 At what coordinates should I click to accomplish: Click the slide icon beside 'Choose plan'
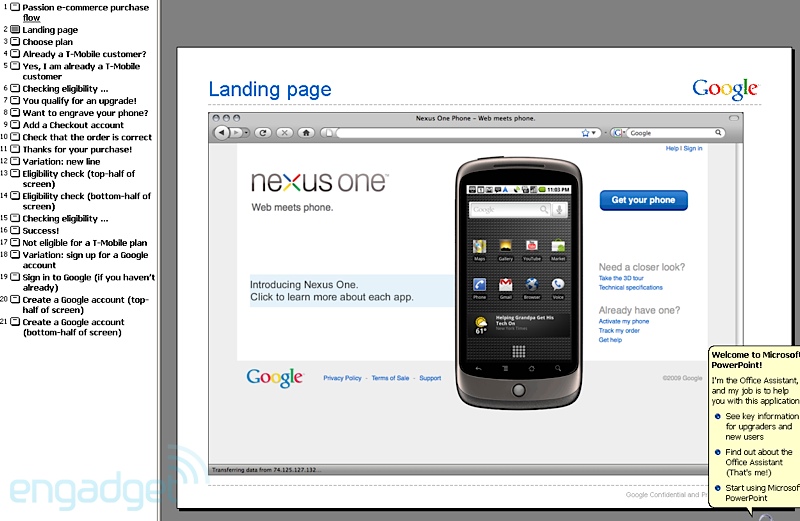(x=15, y=42)
